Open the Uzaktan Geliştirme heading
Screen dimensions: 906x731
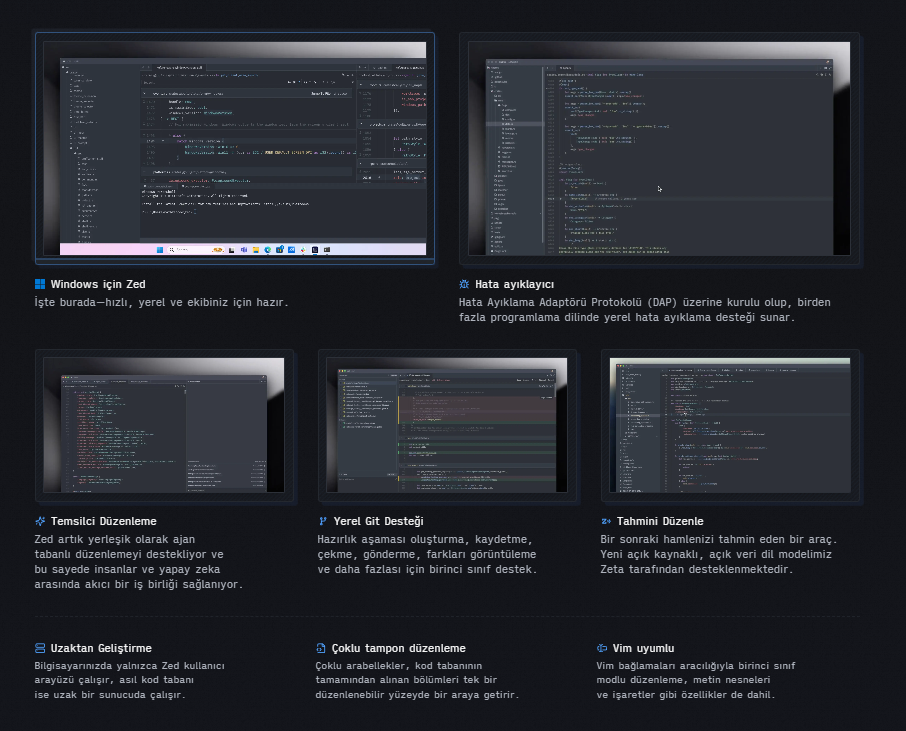[x=101, y=648]
